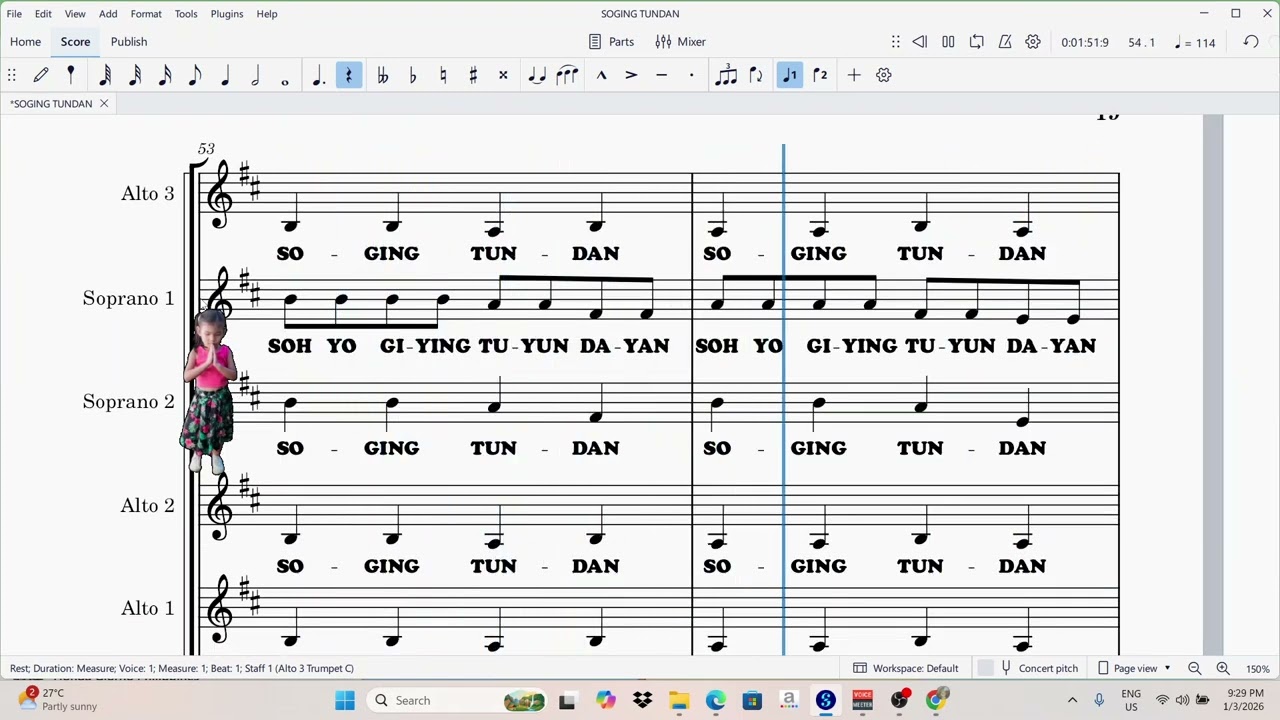This screenshot has height=720, width=1280.
Task: Open the Add menu
Action: pyautogui.click(x=108, y=14)
